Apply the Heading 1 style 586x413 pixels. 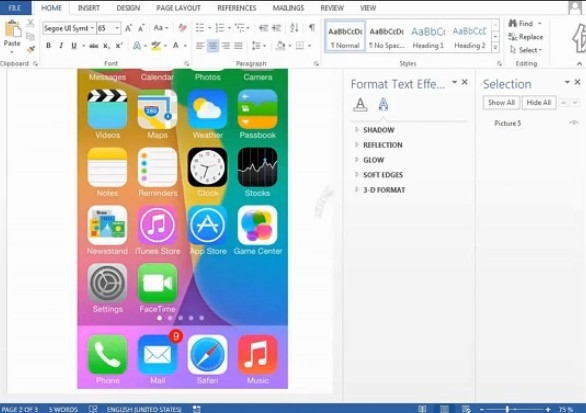[x=428, y=37]
